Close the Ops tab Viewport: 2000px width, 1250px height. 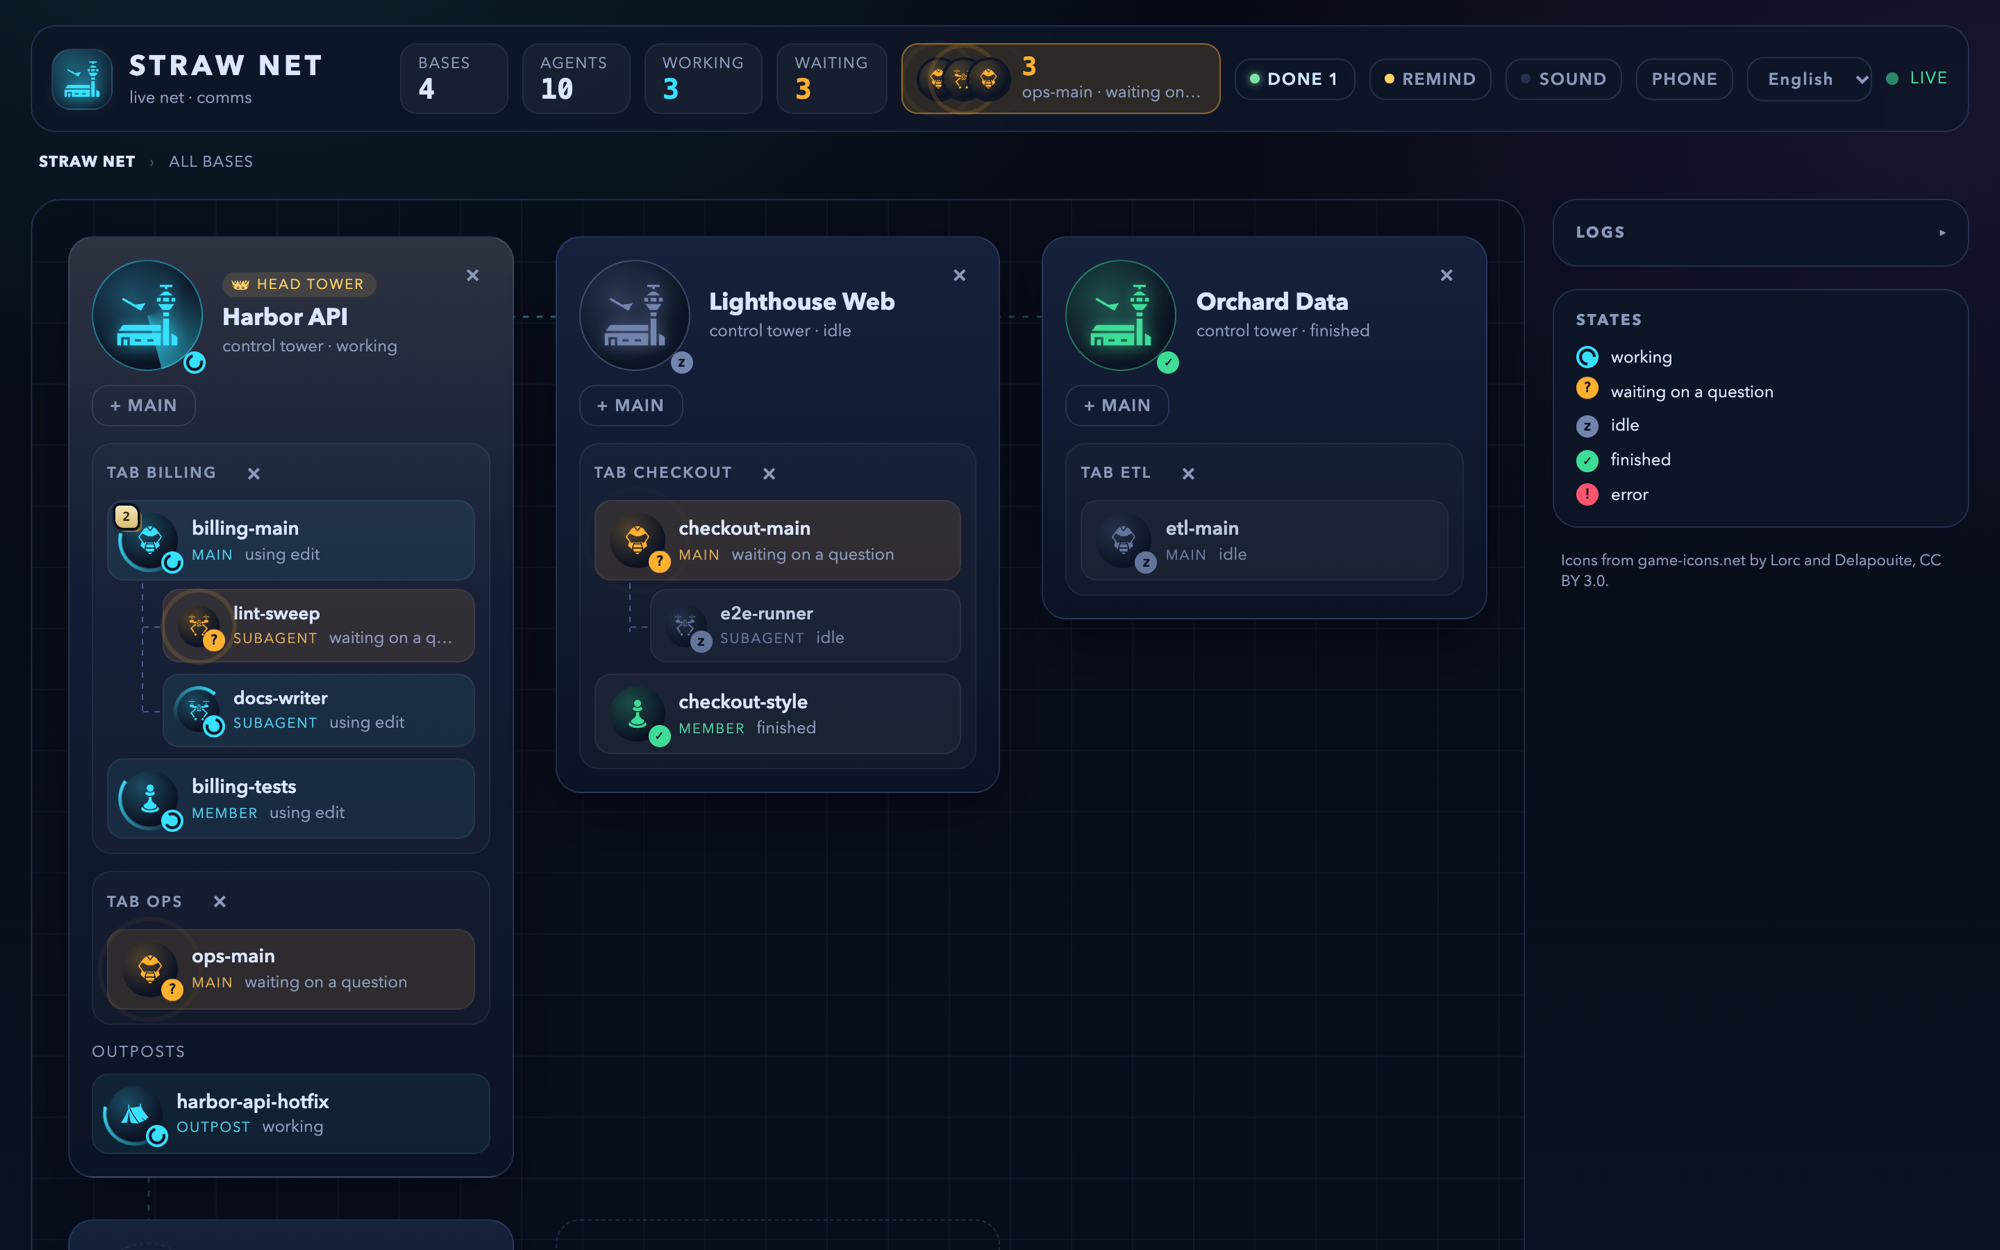point(220,902)
